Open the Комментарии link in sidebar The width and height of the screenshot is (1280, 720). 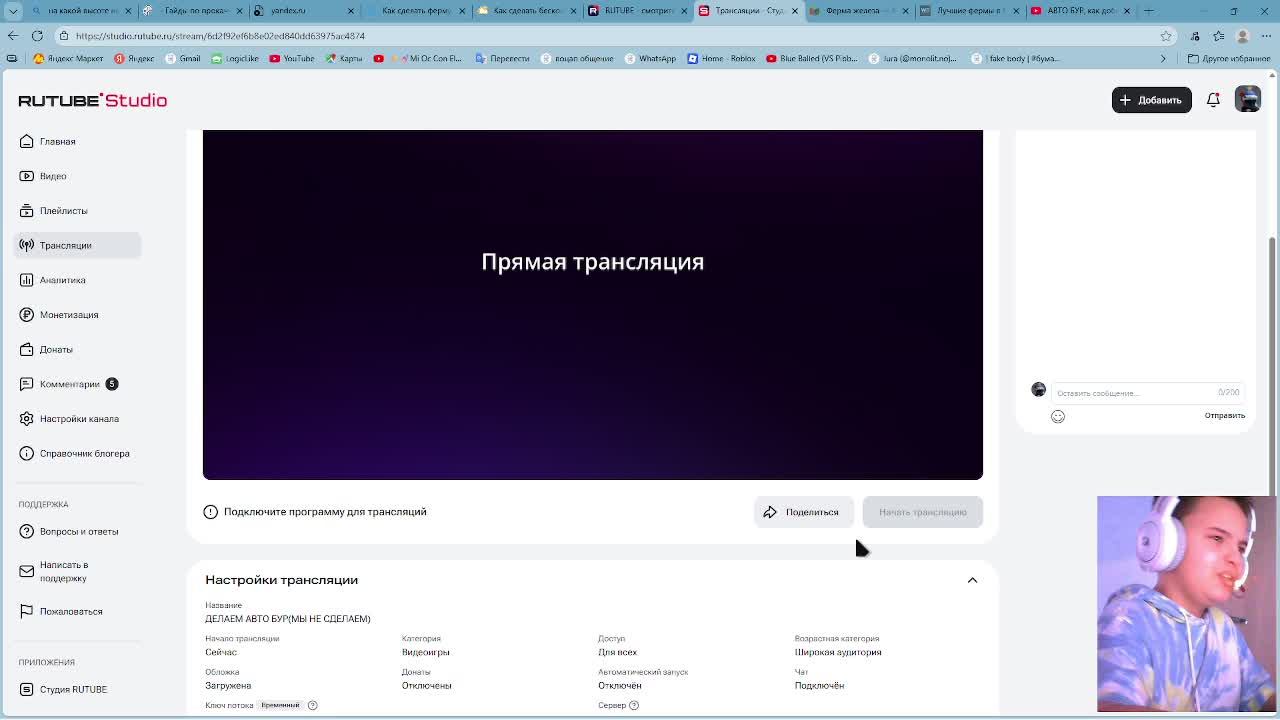click(x=70, y=384)
